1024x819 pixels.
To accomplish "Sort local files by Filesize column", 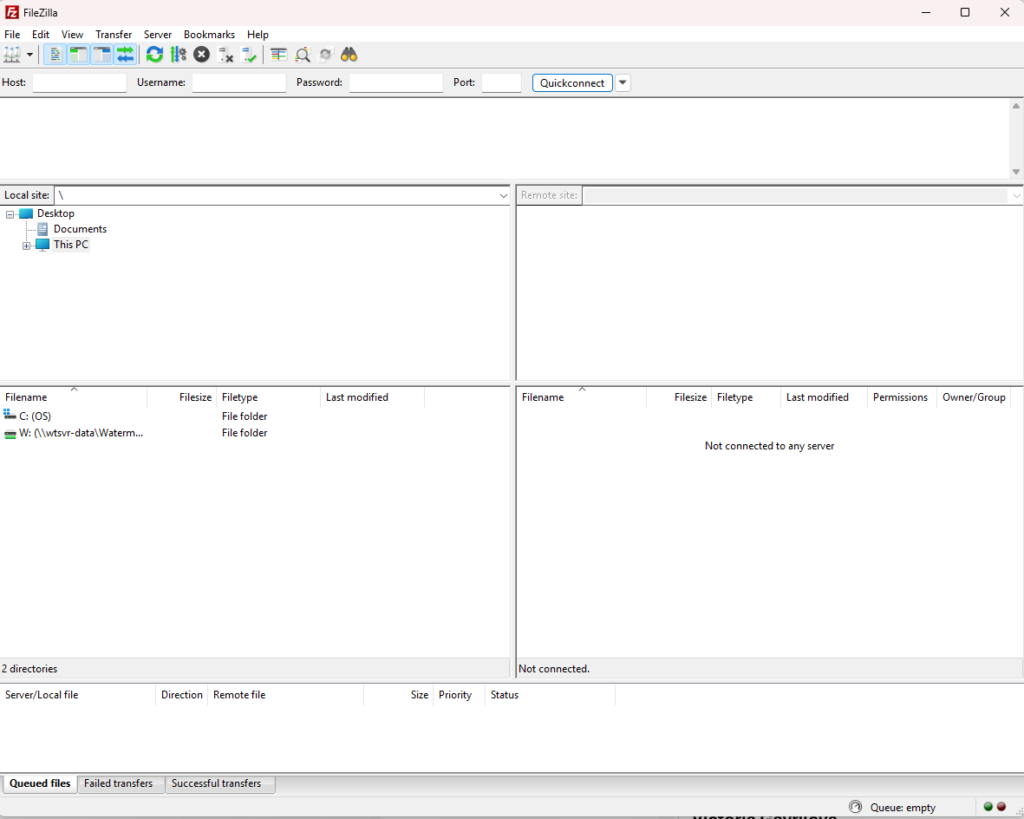I will coord(182,397).
